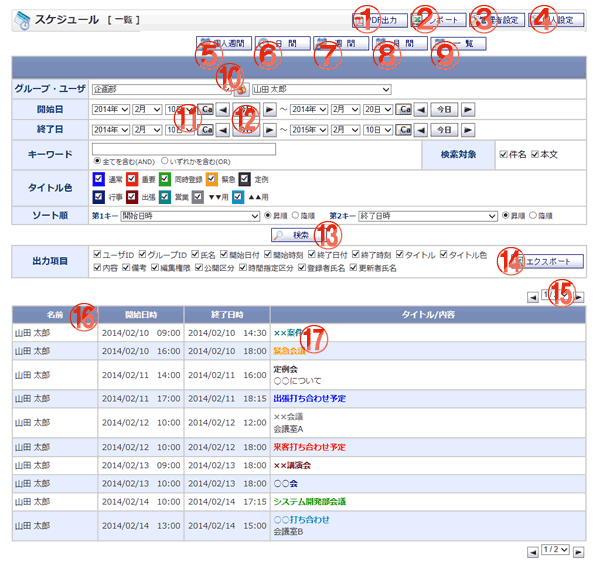Click the キーワード text input field
This screenshot has height=562, width=600.
(x=183, y=149)
